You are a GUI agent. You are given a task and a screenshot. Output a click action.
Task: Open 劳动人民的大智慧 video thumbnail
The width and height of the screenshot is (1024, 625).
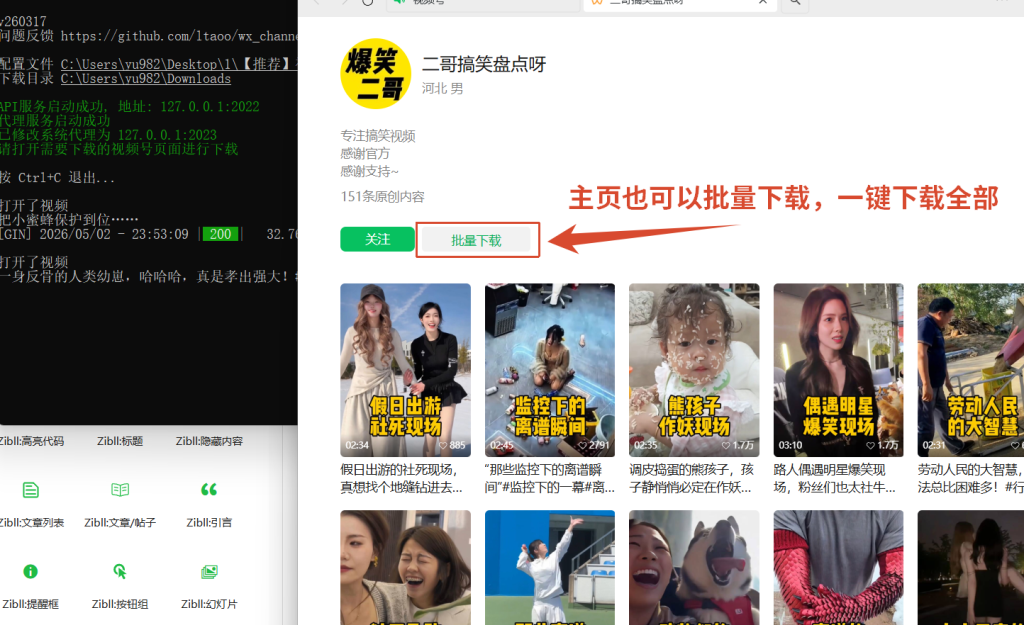click(970, 370)
